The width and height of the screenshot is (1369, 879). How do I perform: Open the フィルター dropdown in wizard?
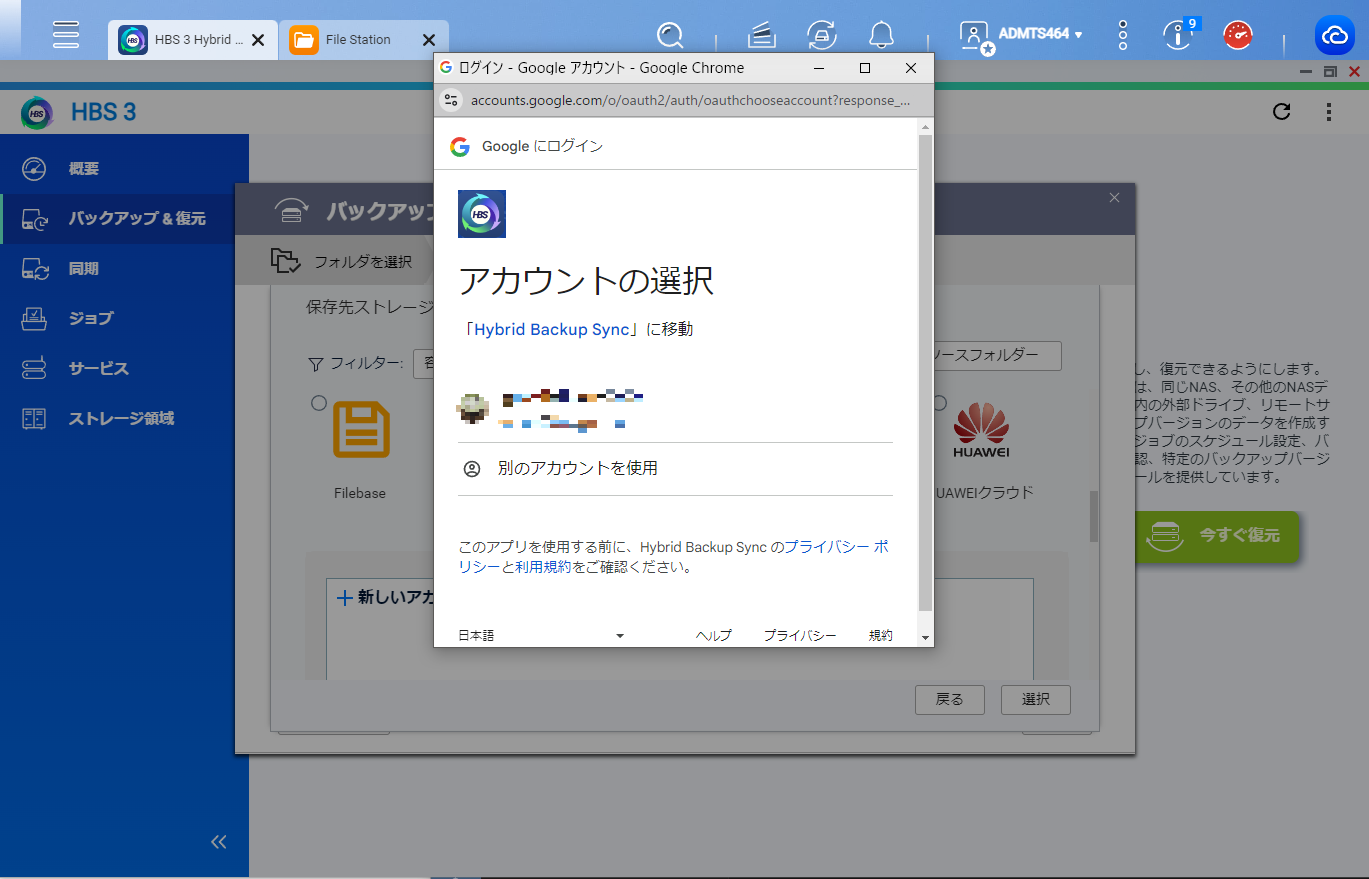point(423,363)
